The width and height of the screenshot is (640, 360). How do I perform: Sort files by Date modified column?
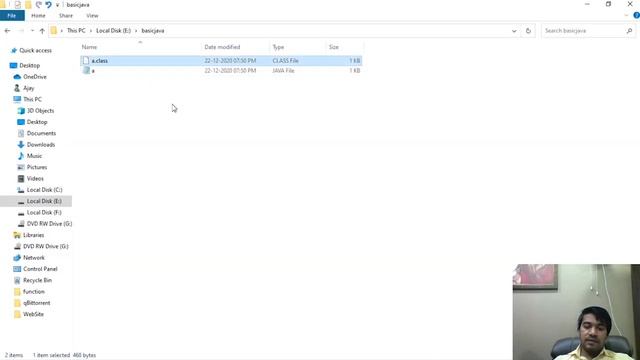point(222,47)
